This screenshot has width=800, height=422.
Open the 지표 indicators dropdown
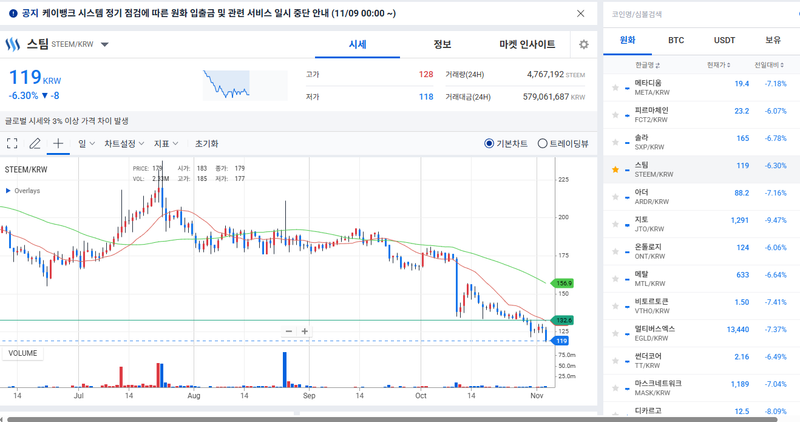click(x=166, y=143)
